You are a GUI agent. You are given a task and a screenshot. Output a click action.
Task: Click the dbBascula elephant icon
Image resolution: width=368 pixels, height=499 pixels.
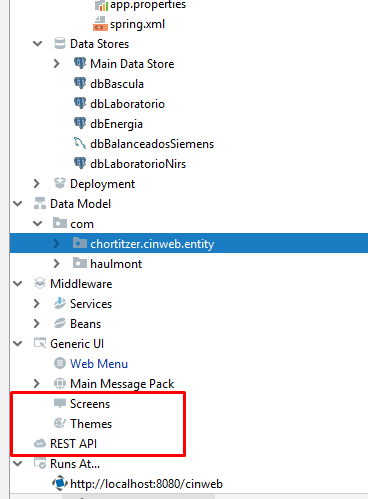[80, 83]
